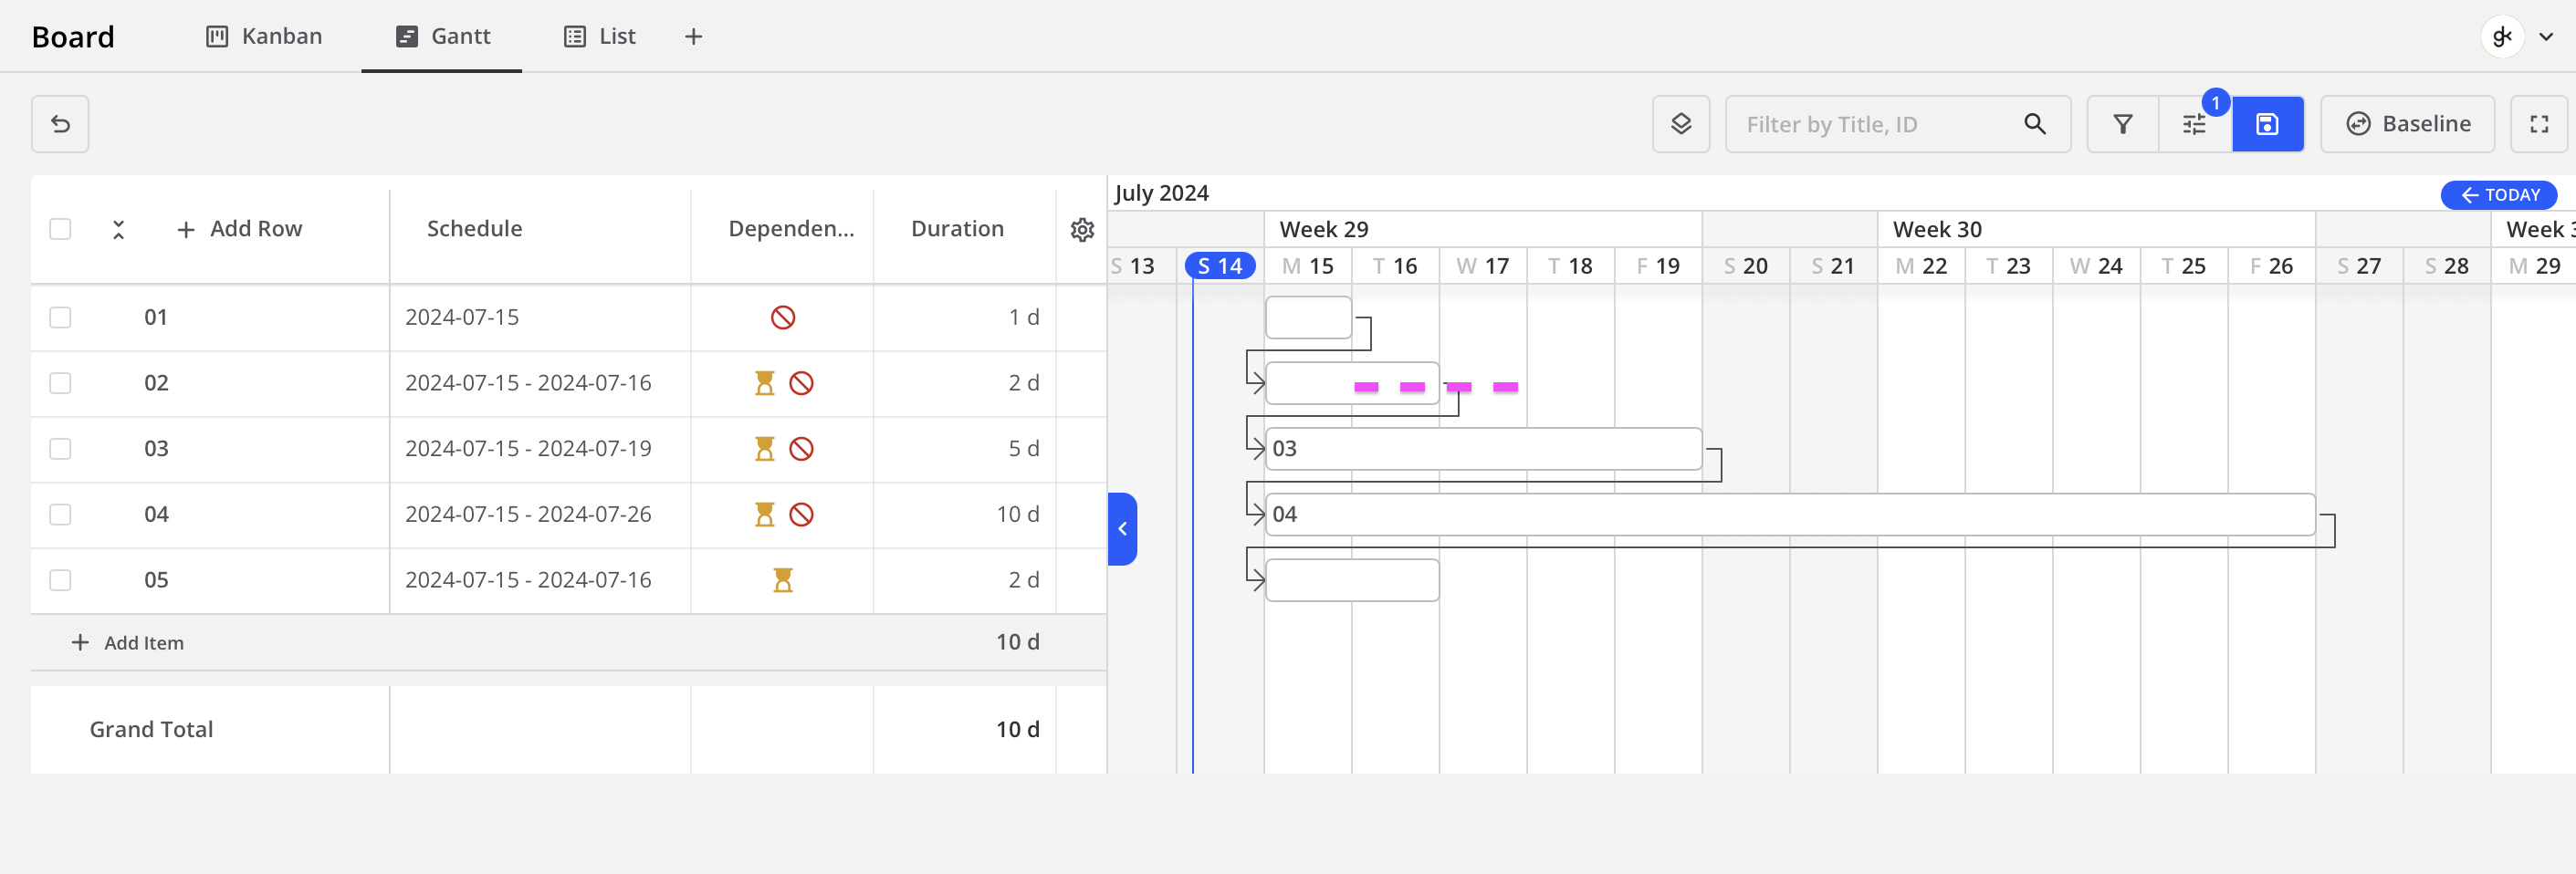This screenshot has width=2576, height=874.
Task: Open the layers stack icon
Action: [x=1681, y=124]
